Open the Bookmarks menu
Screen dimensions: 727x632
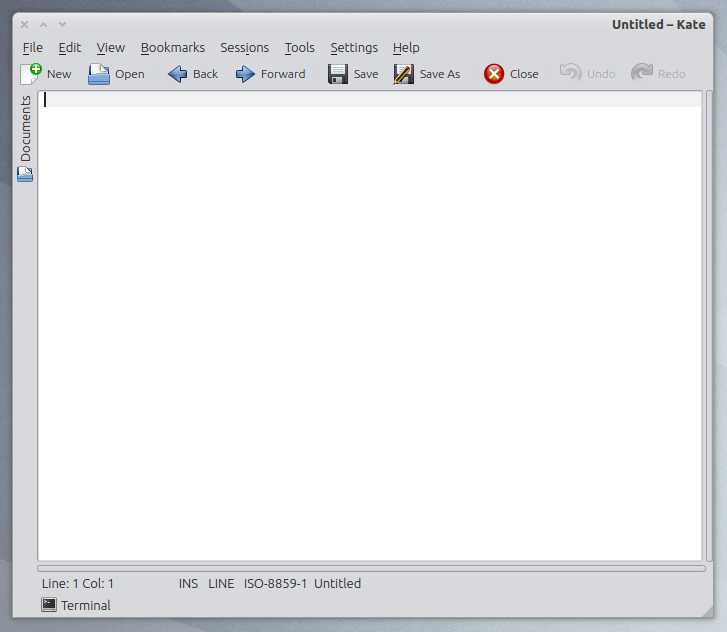[x=172, y=48]
